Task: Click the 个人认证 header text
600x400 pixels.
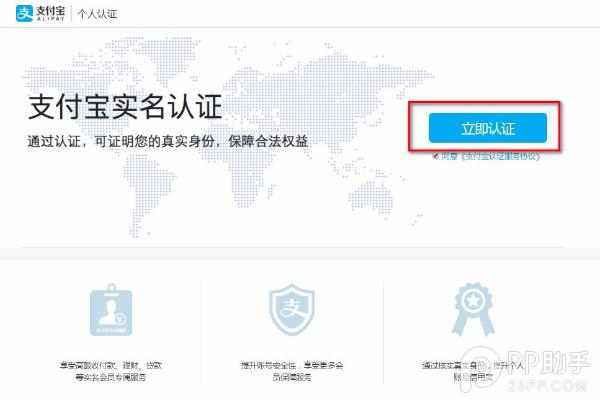Action: [x=97, y=14]
